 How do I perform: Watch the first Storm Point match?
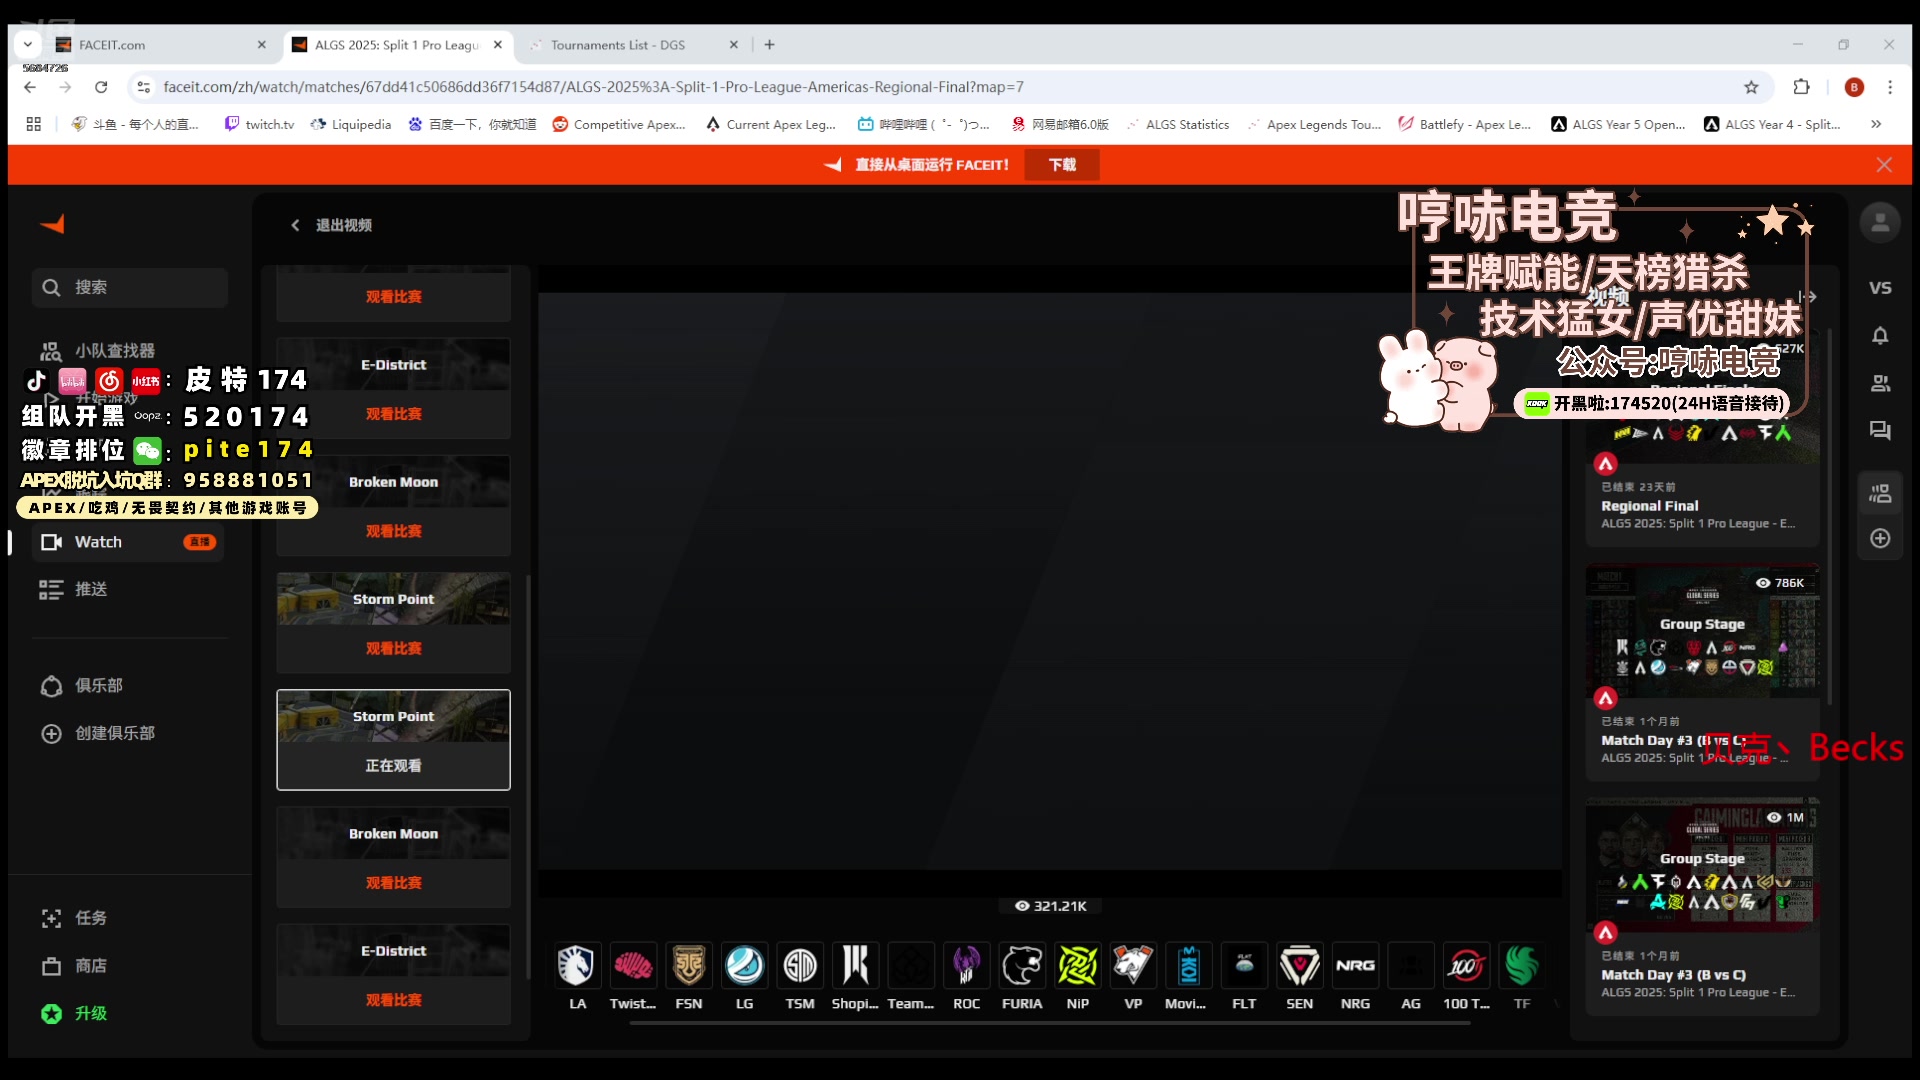[393, 648]
